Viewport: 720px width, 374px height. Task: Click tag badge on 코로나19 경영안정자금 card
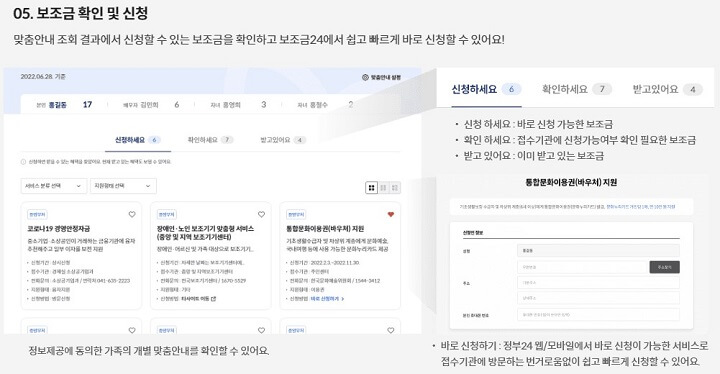(x=37, y=215)
